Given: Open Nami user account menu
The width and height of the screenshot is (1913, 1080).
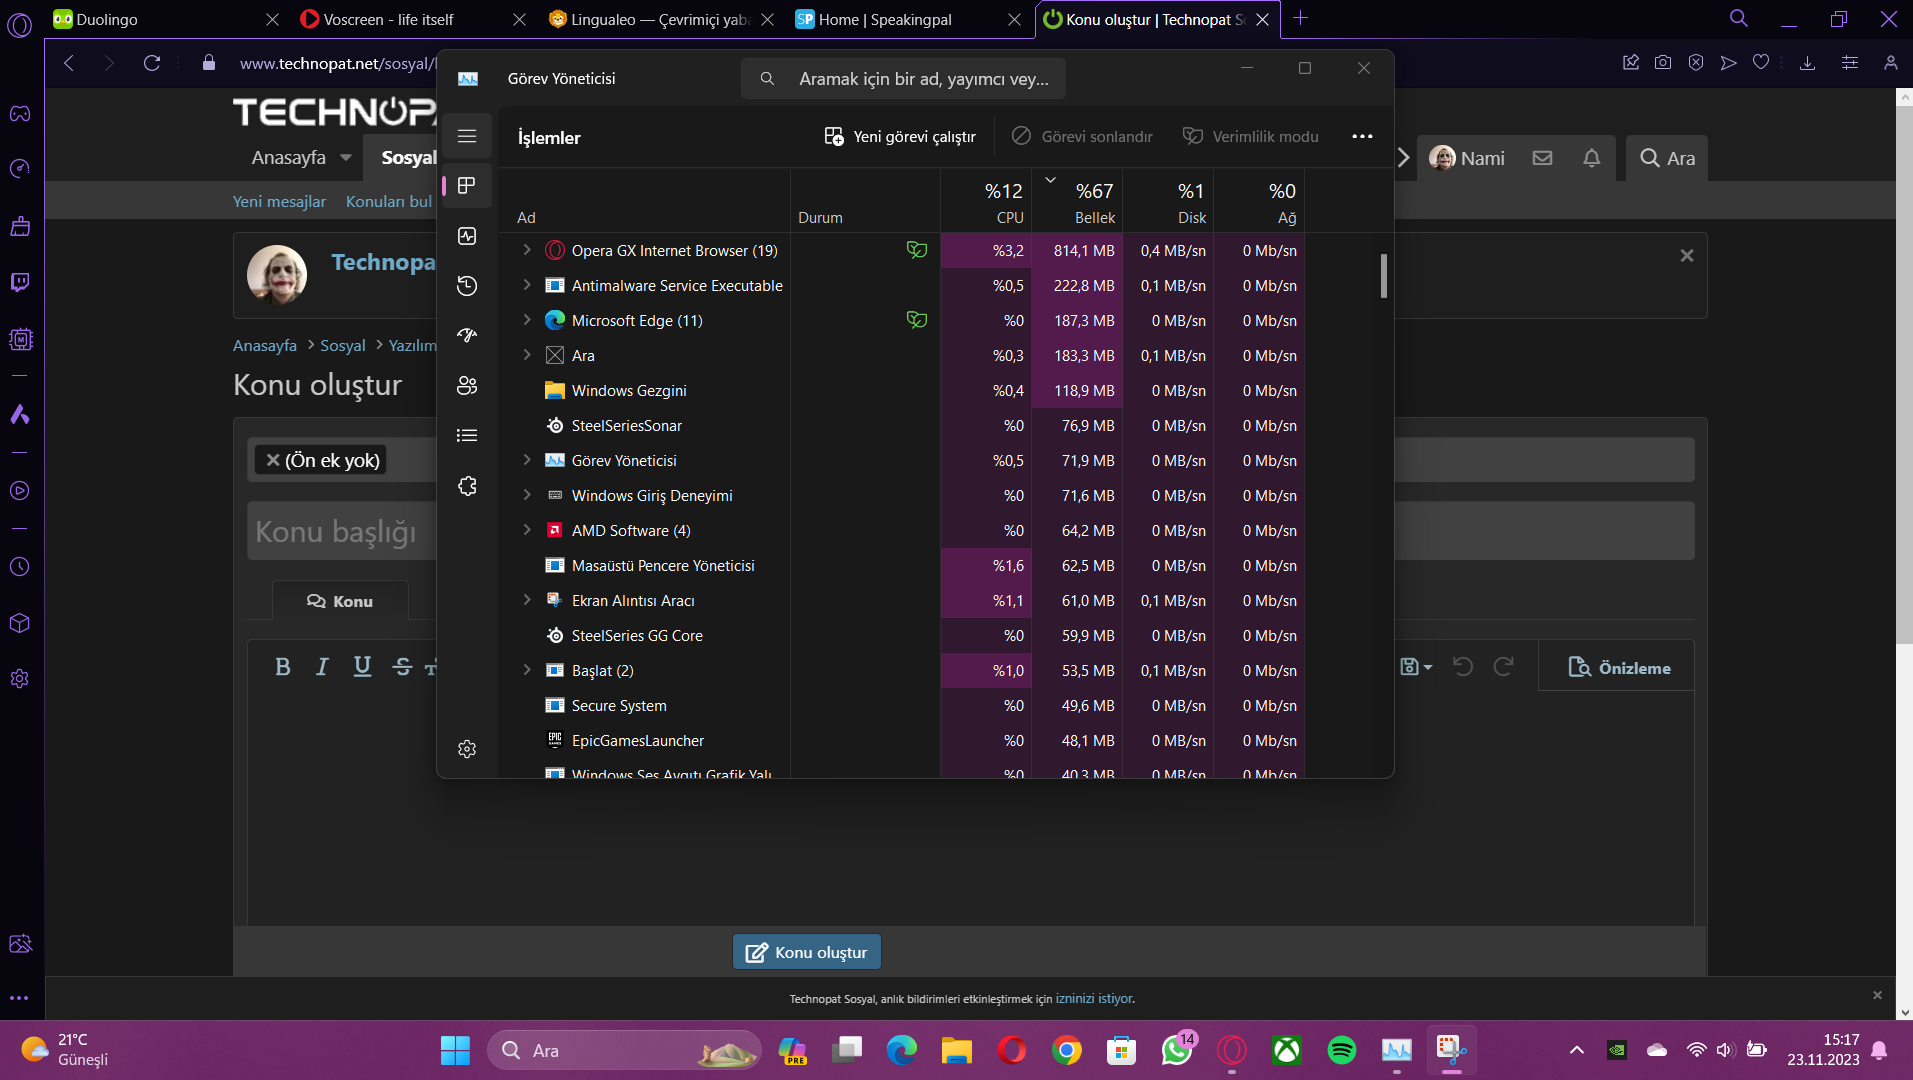Looking at the screenshot, I should coord(1467,158).
